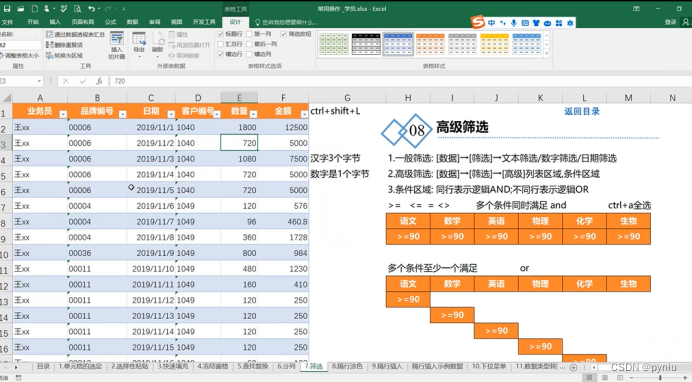This screenshot has height=382, width=692.
Task: Click the Print Preview icon in quick access toolbar
Action: [77, 8]
